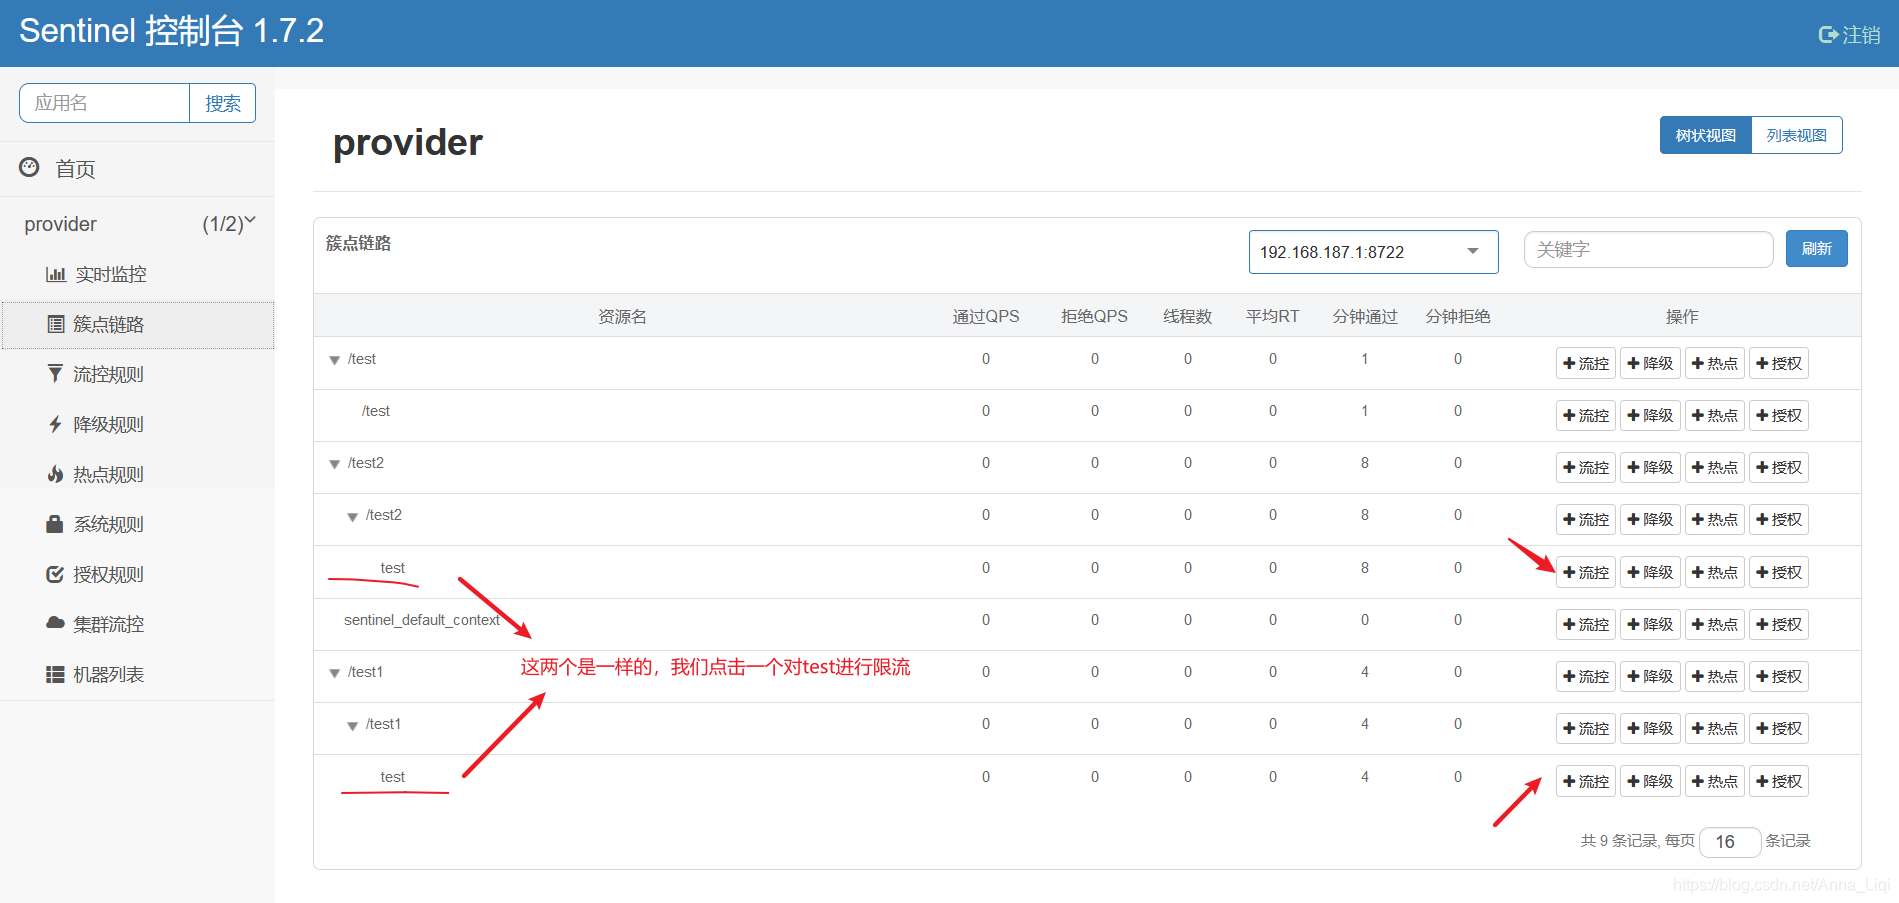Click the 拒绝QPS column header
The height and width of the screenshot is (903, 1899).
[1094, 316]
